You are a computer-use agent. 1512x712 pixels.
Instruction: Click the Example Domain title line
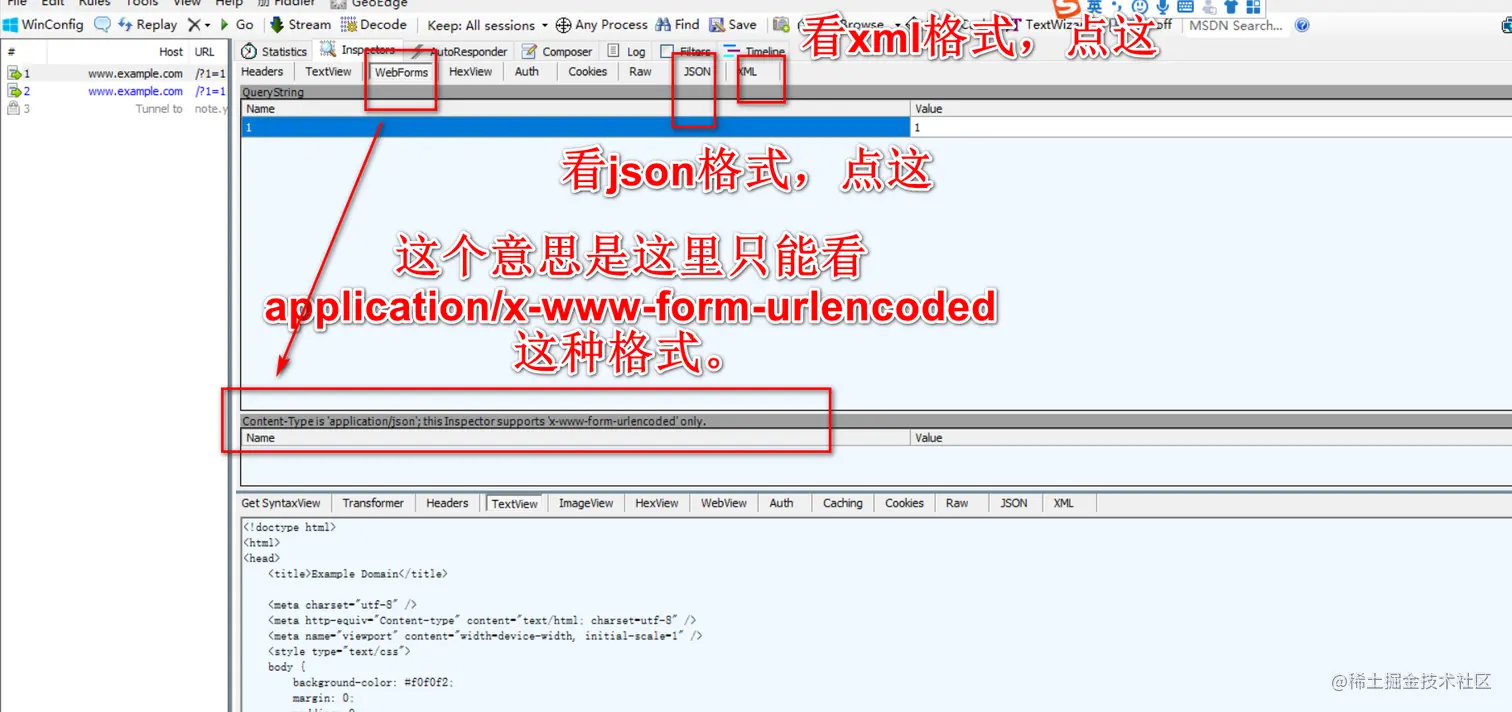click(x=357, y=574)
